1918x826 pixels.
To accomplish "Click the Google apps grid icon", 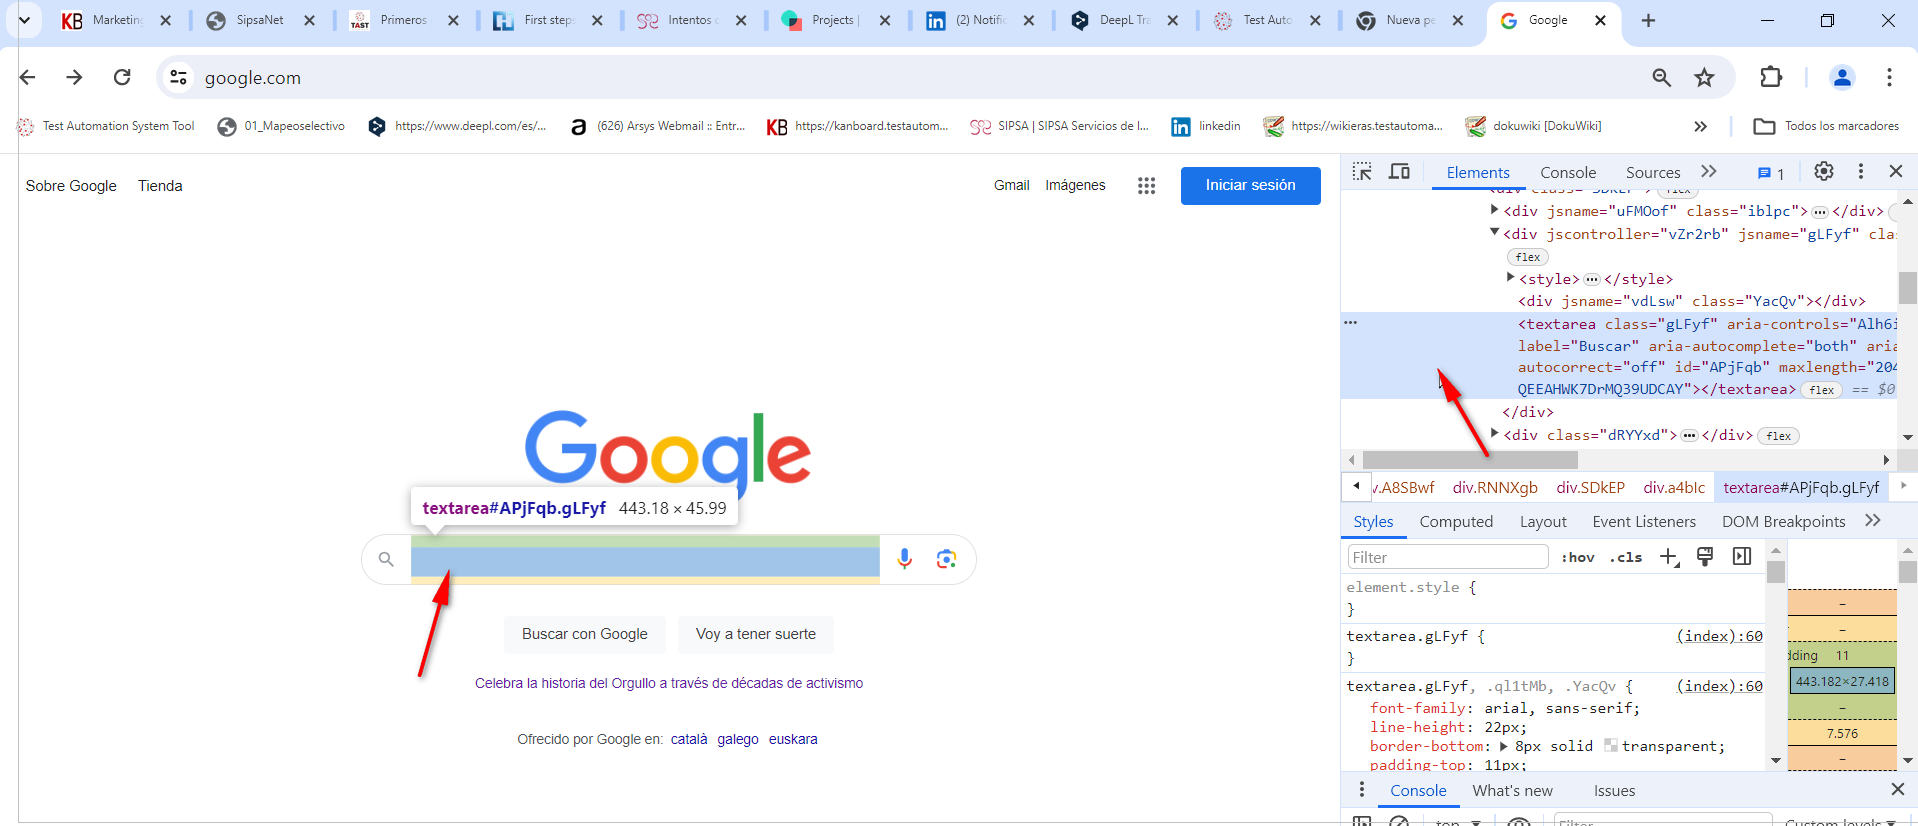I will click(x=1146, y=186).
